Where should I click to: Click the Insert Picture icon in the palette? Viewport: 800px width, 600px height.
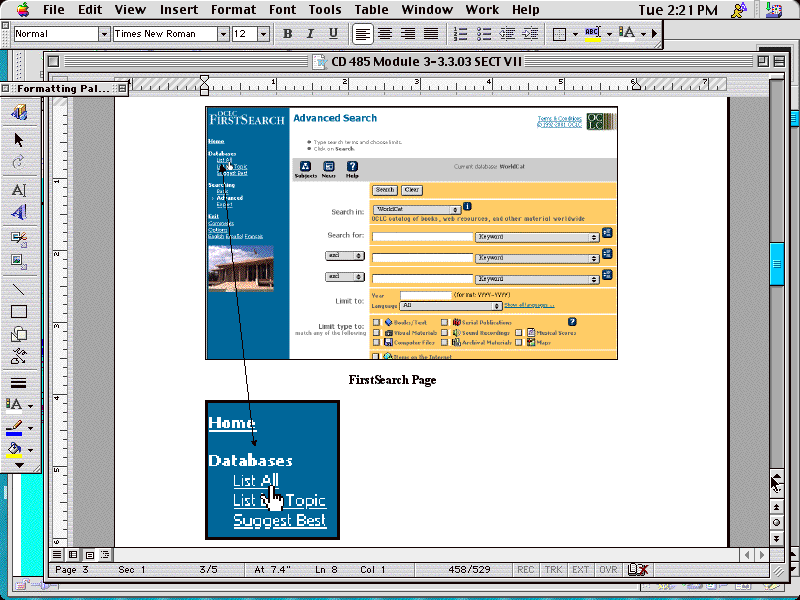click(x=19, y=261)
